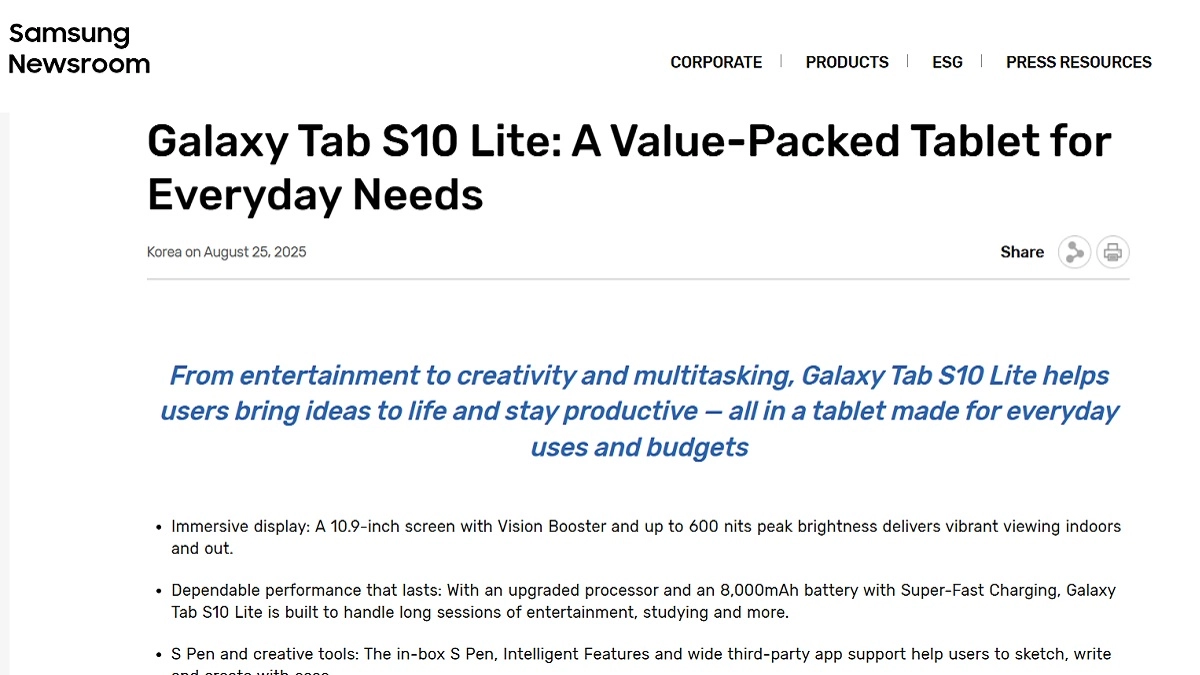The height and width of the screenshot is (675, 1200).
Task: Click the Samsung Newsroom logo
Action: pyautogui.click(x=79, y=49)
